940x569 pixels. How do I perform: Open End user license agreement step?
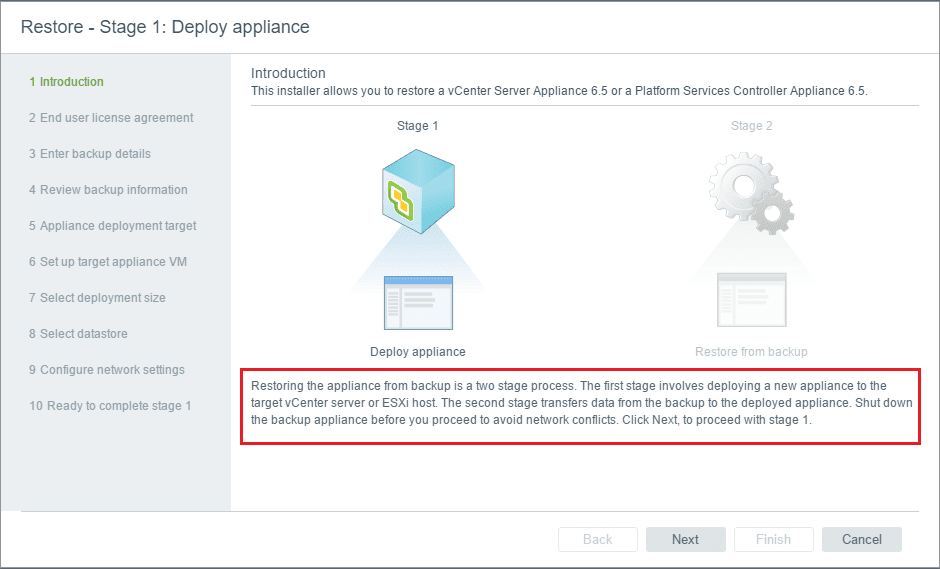pos(111,118)
